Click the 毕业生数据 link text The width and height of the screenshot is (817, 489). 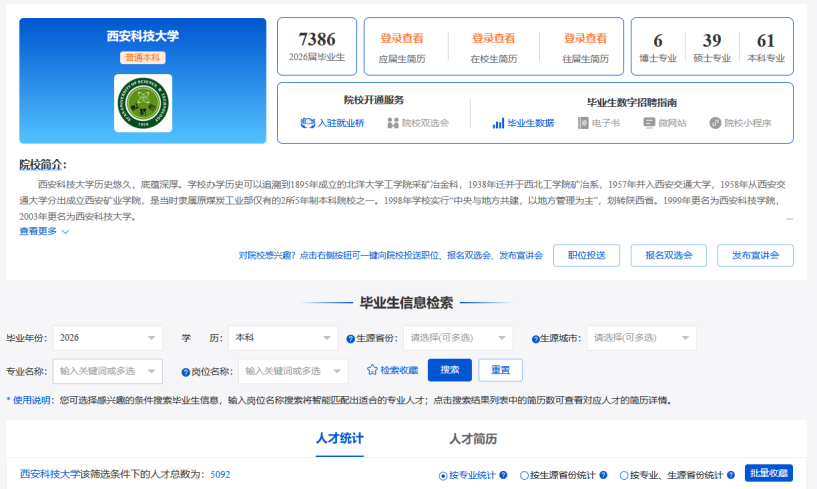[x=530, y=123]
